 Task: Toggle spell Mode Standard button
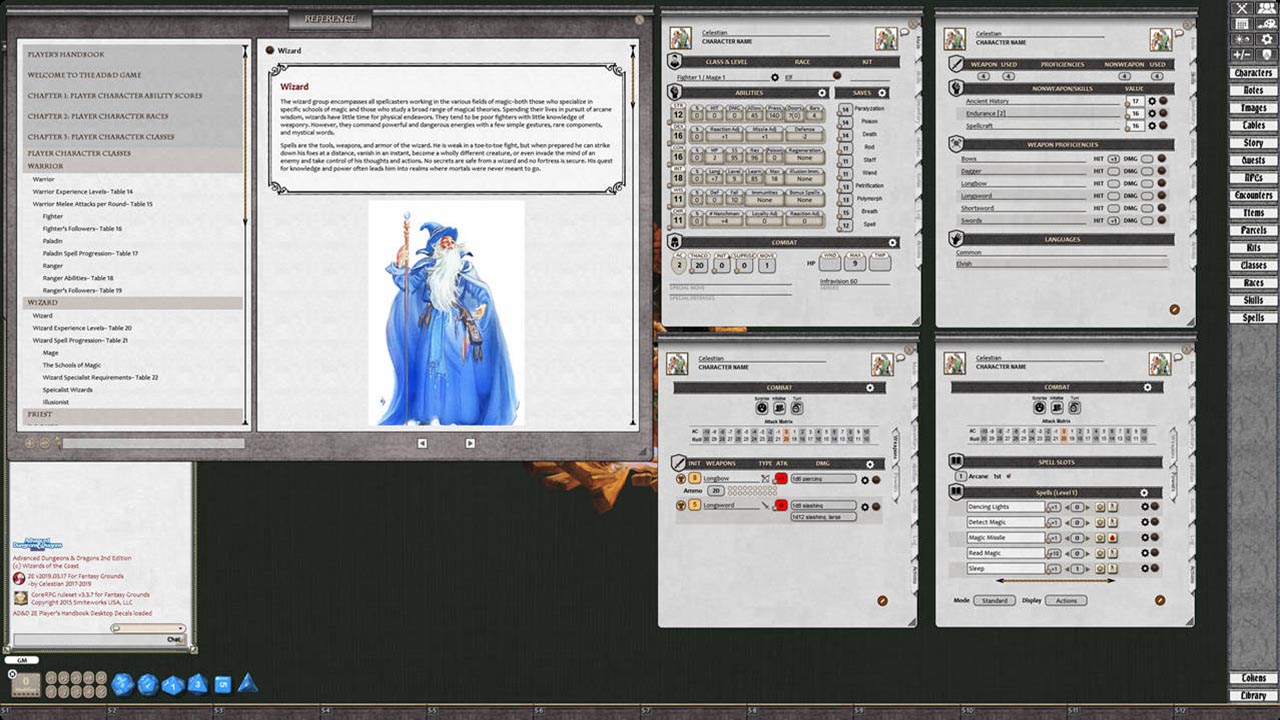click(993, 601)
